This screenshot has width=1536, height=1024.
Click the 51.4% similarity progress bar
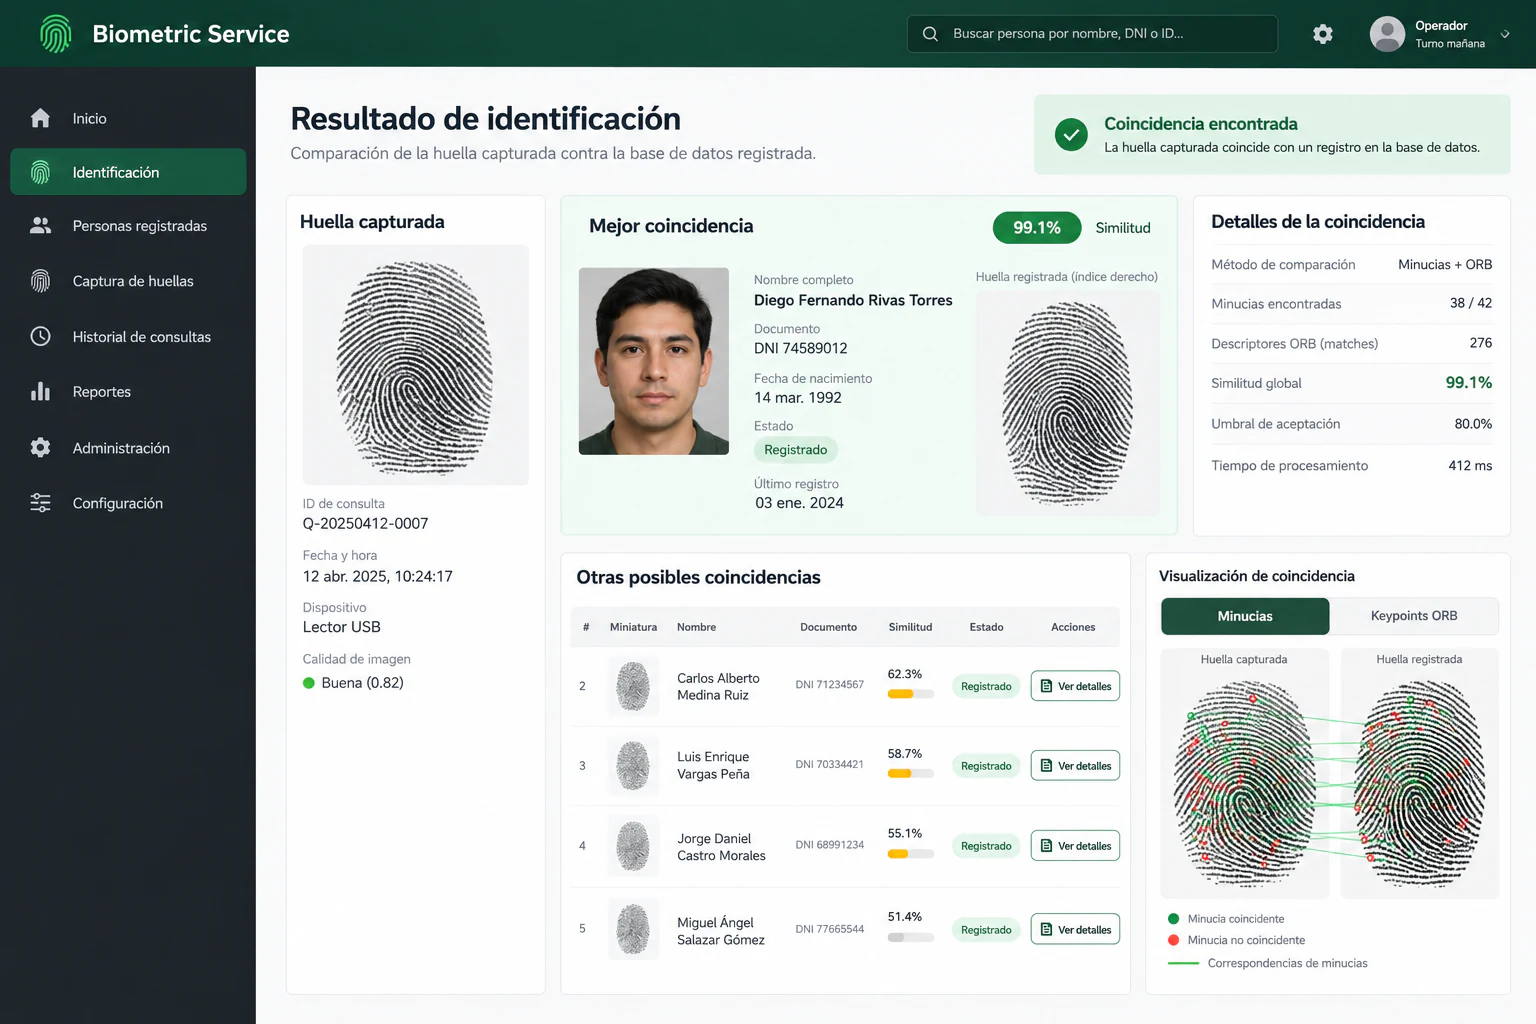pos(911,937)
